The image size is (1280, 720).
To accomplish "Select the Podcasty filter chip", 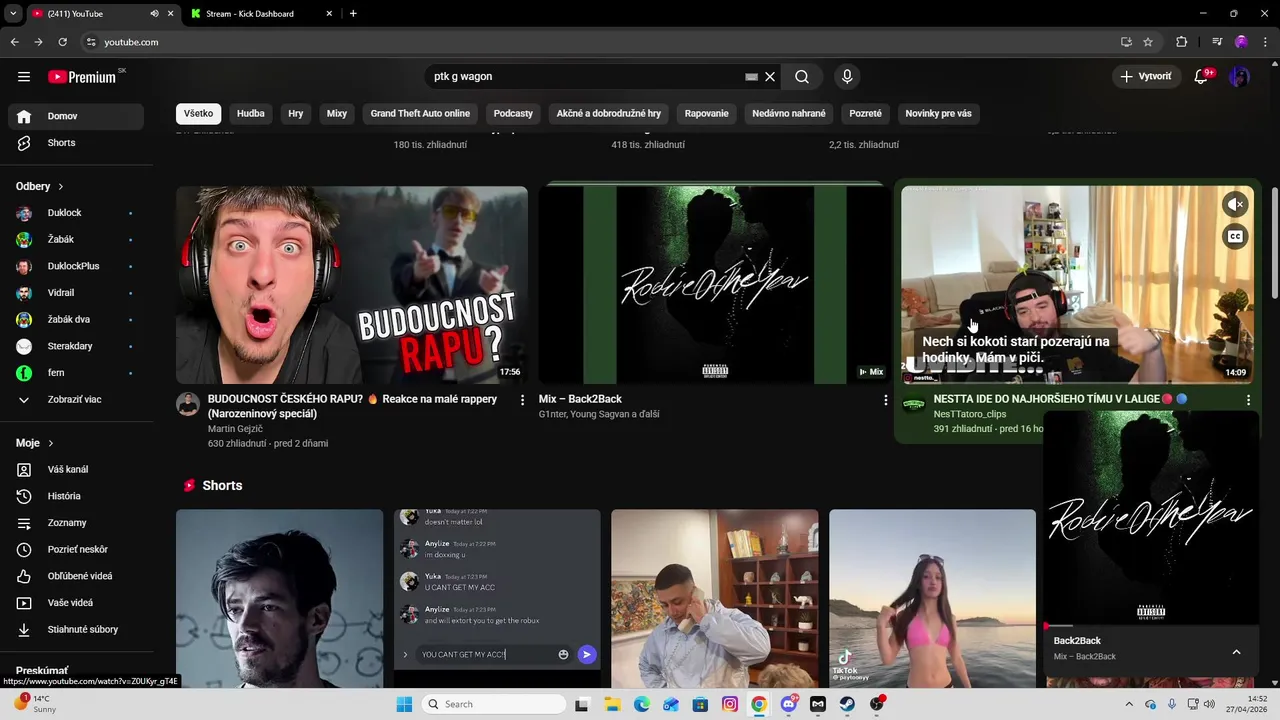I will pyautogui.click(x=513, y=114).
